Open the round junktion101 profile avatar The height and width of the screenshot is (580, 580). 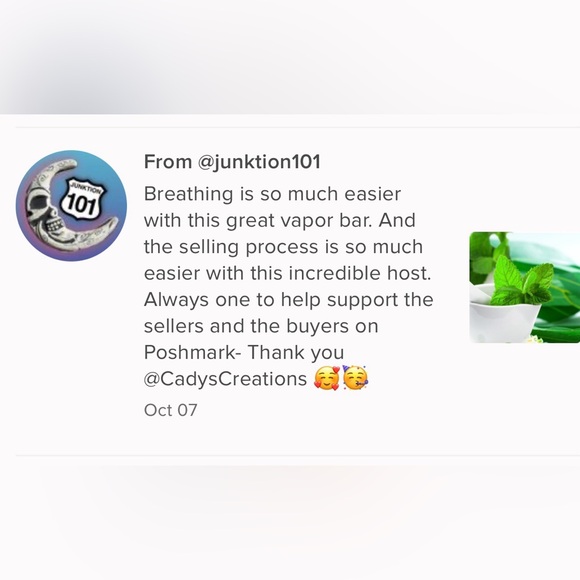(x=71, y=206)
